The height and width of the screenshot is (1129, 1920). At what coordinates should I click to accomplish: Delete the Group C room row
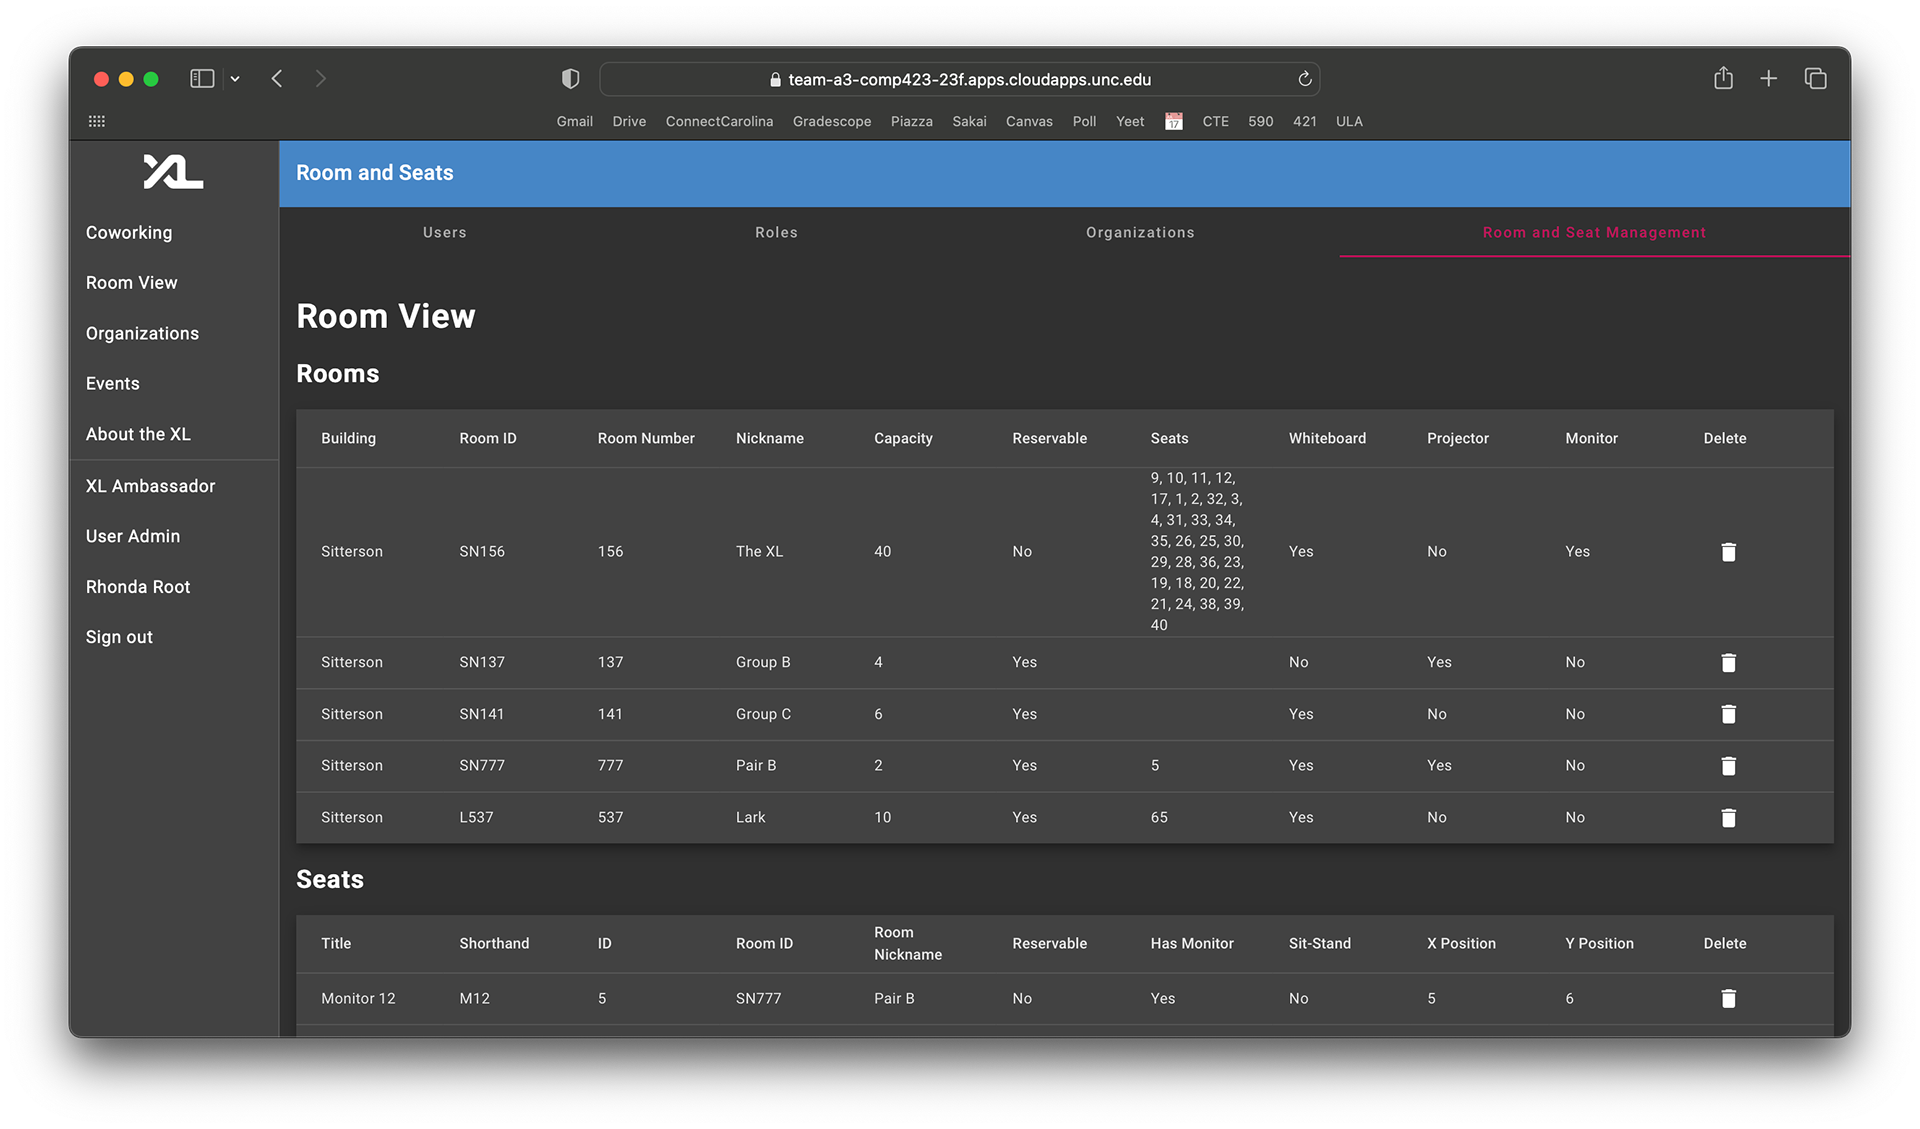click(1728, 714)
